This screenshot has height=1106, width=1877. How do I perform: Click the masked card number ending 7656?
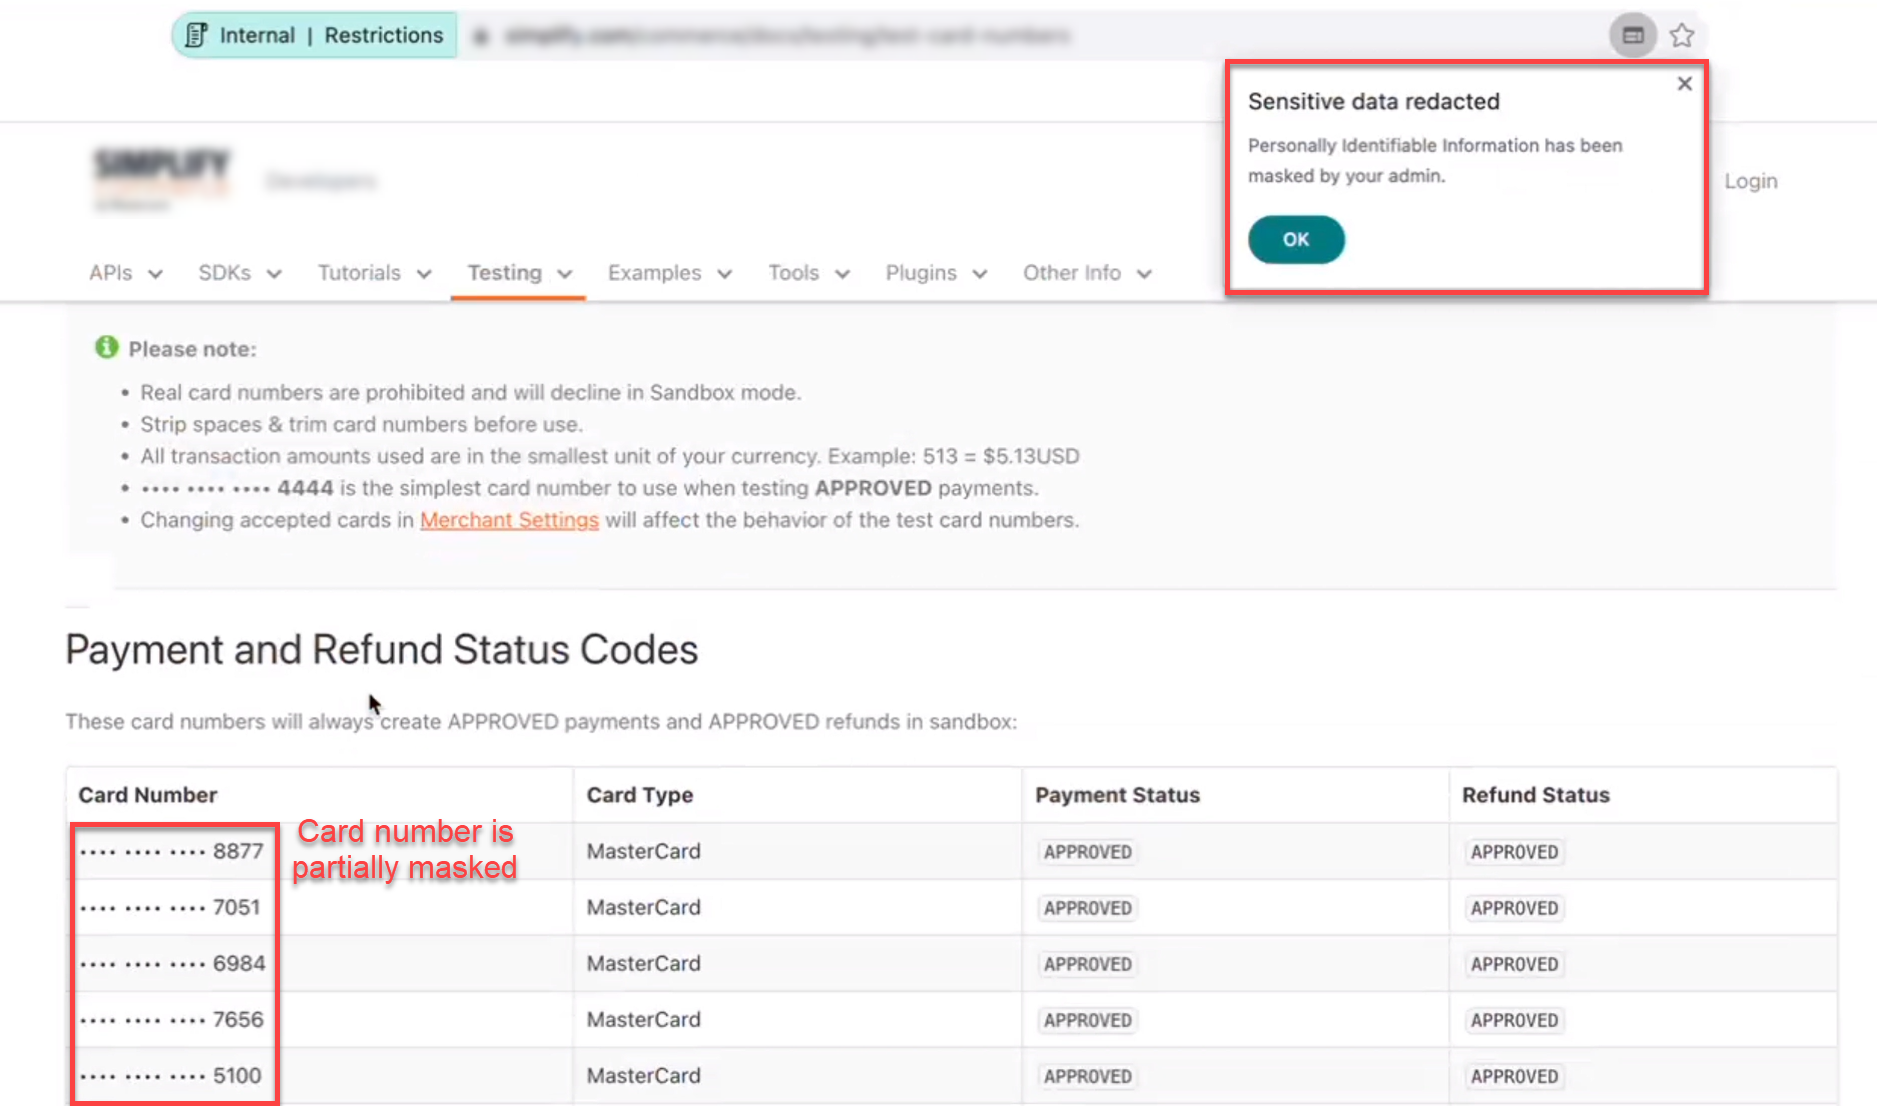(x=172, y=1019)
